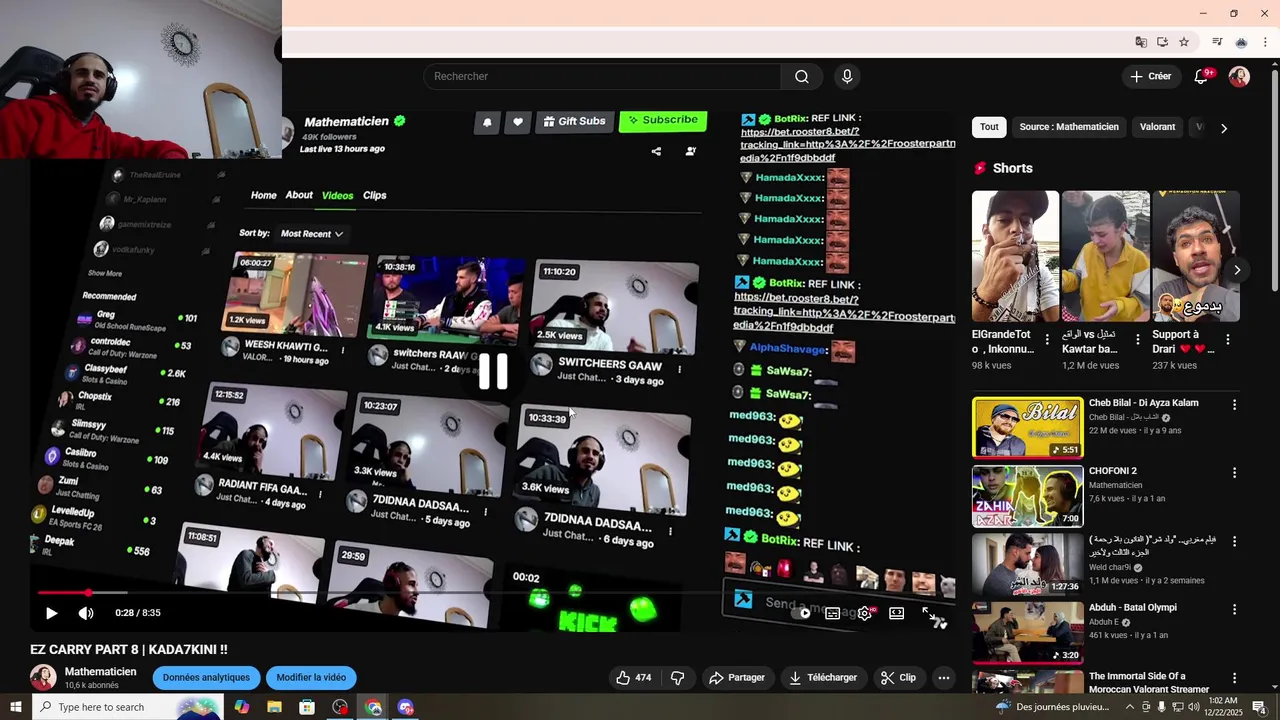Image resolution: width=1280 pixels, height=720 pixels.
Task: Open the Abduh - Batal Olympi title
Action: point(1133,608)
